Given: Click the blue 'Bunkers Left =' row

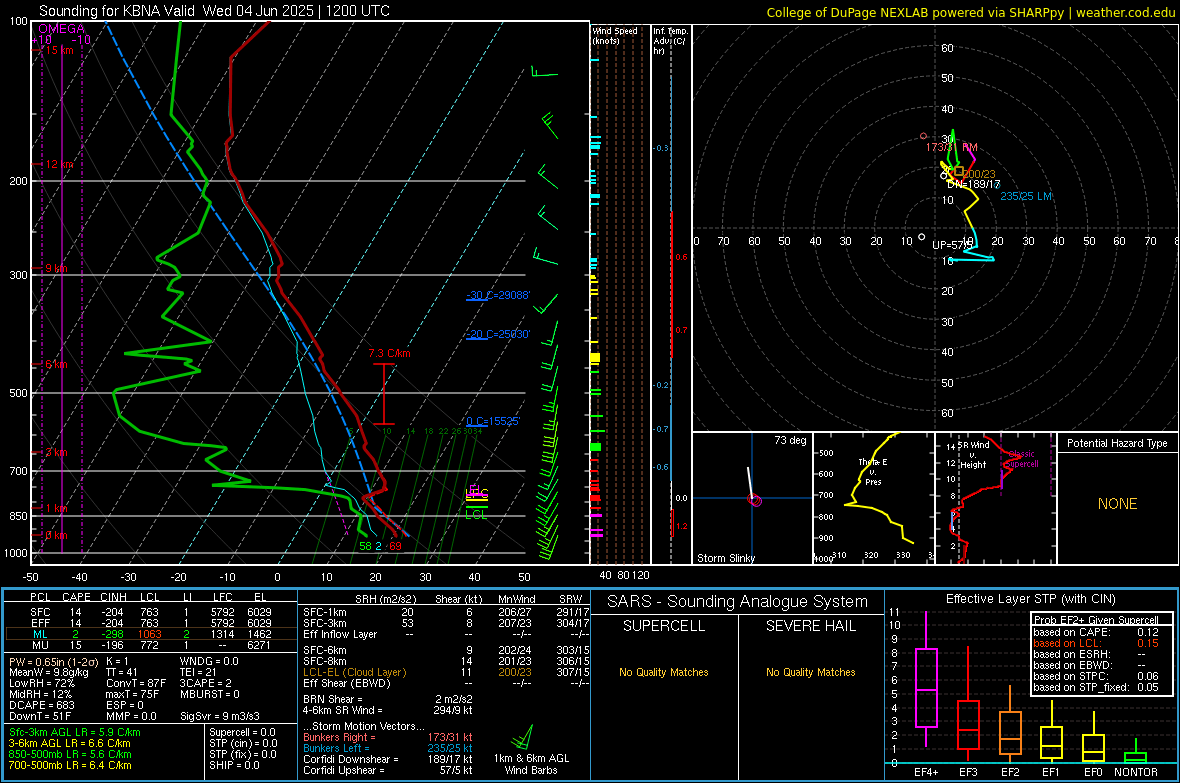Looking at the screenshot, I should point(388,748).
